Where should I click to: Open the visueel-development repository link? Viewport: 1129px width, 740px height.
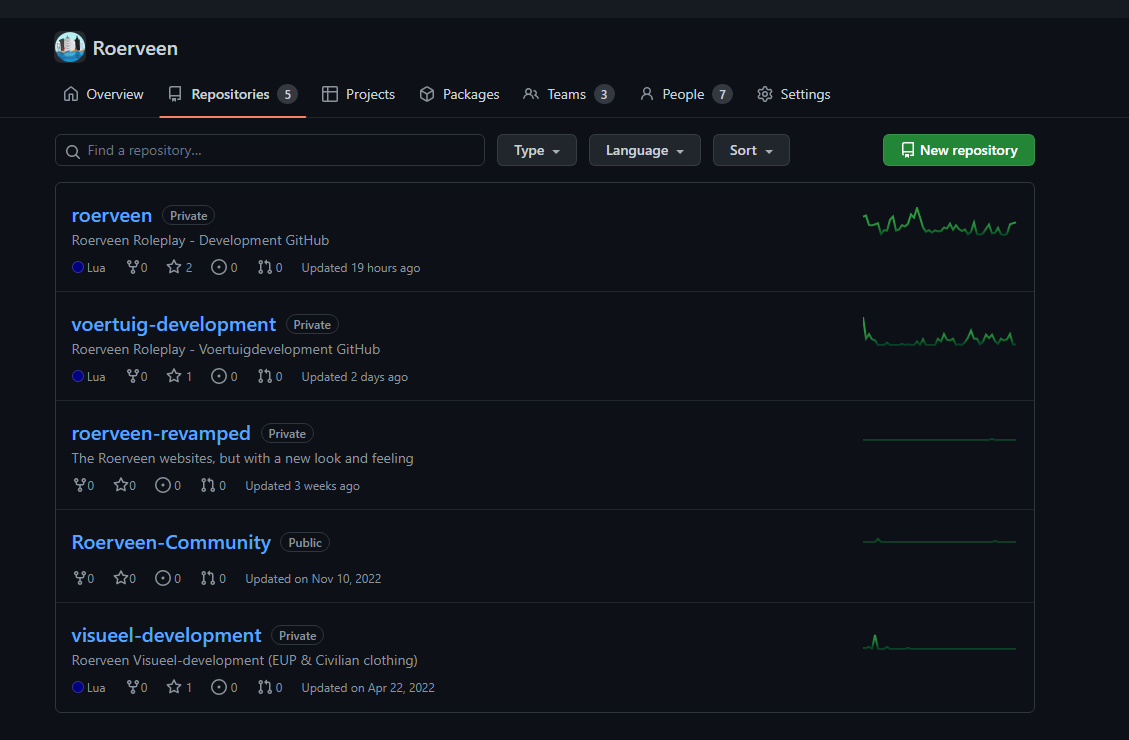166,635
